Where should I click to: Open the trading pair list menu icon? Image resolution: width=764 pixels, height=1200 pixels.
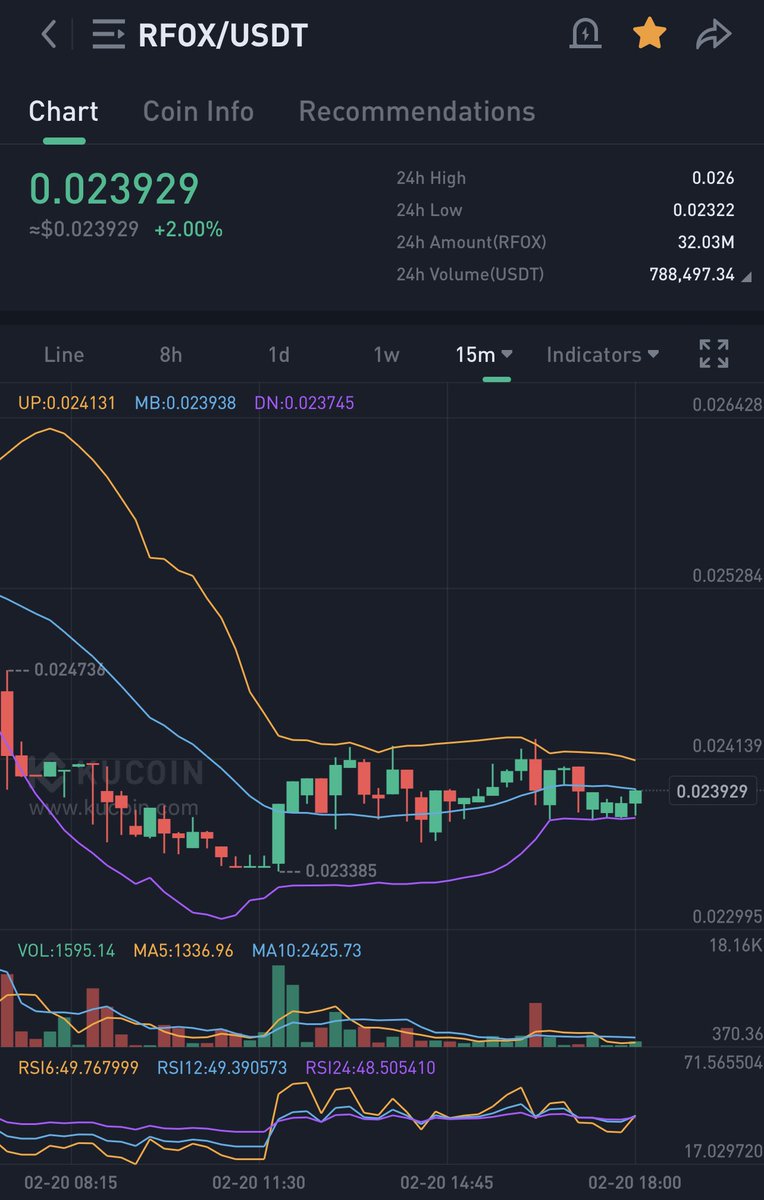point(108,34)
